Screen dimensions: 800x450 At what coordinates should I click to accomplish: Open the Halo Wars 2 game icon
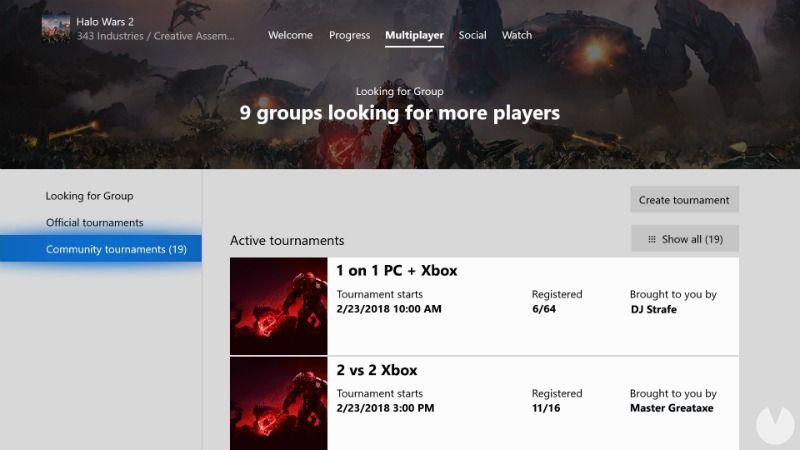[x=56, y=28]
